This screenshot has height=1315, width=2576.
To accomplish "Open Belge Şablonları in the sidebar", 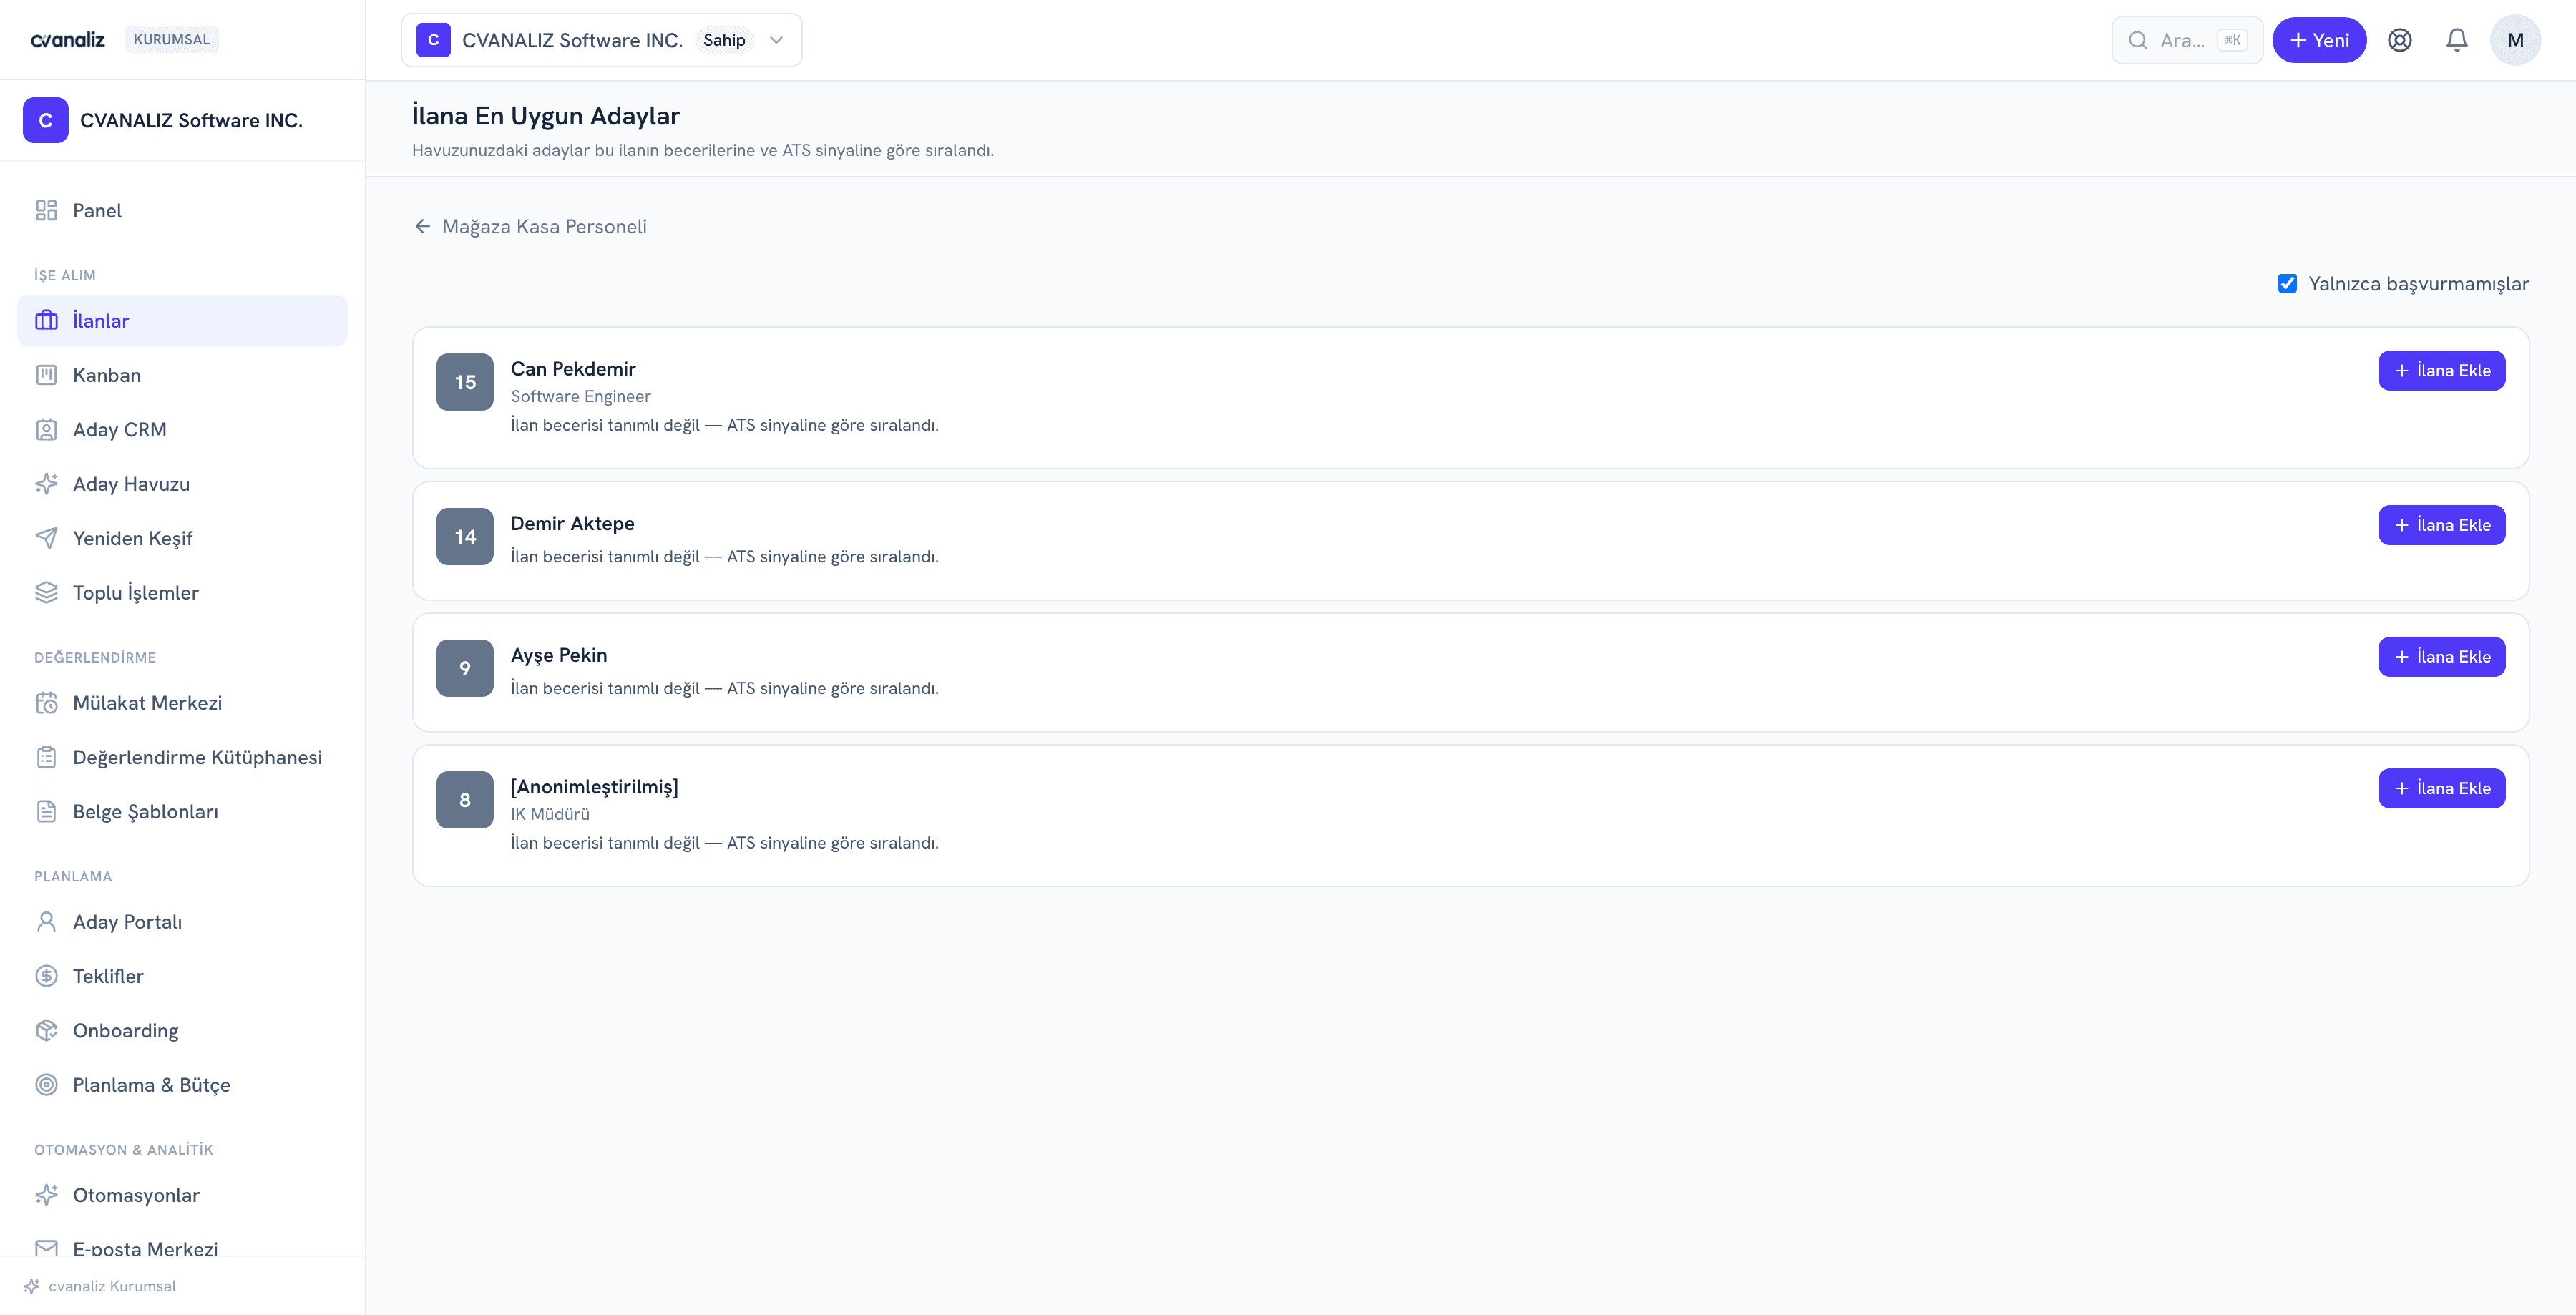I will pyautogui.click(x=182, y=811).
